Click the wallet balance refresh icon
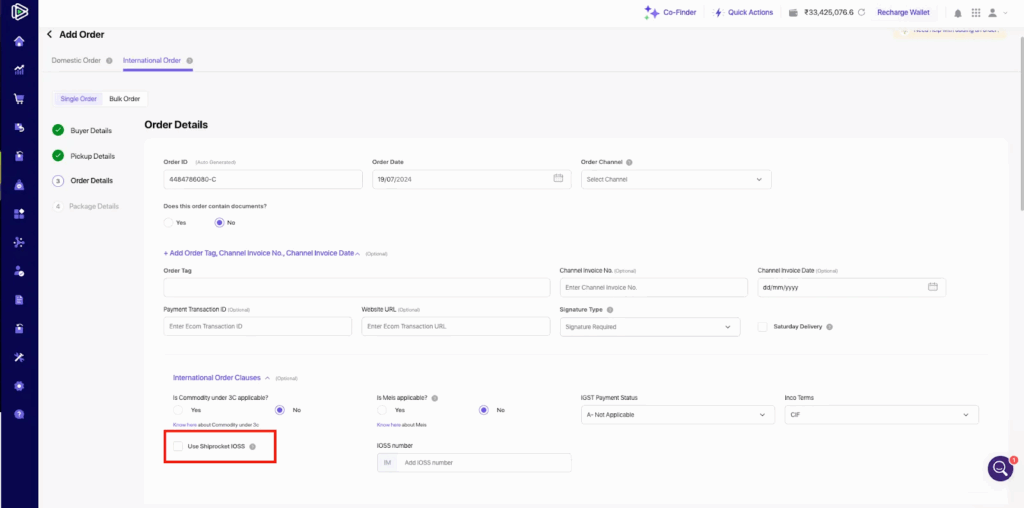 coord(862,13)
